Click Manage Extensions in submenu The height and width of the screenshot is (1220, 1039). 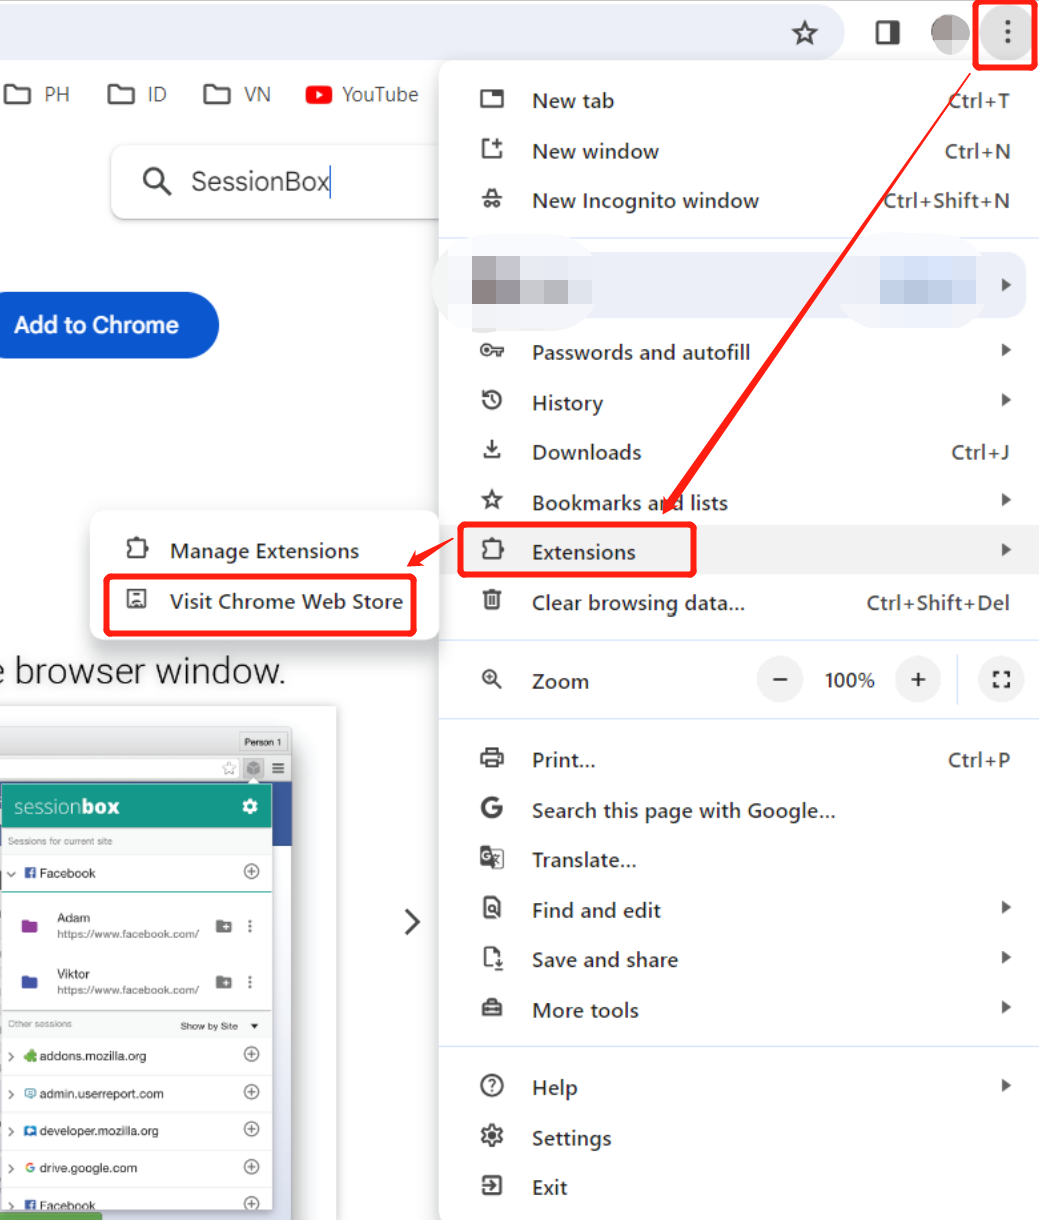point(265,551)
